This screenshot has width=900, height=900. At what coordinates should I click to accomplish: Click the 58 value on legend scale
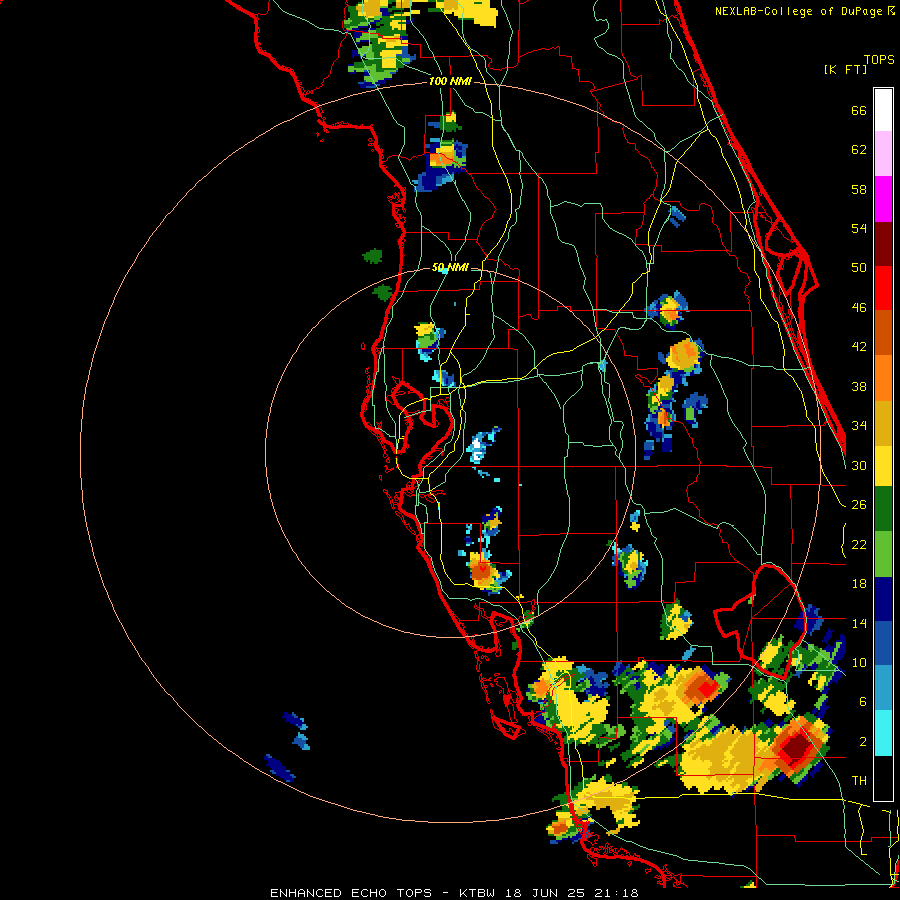859,189
